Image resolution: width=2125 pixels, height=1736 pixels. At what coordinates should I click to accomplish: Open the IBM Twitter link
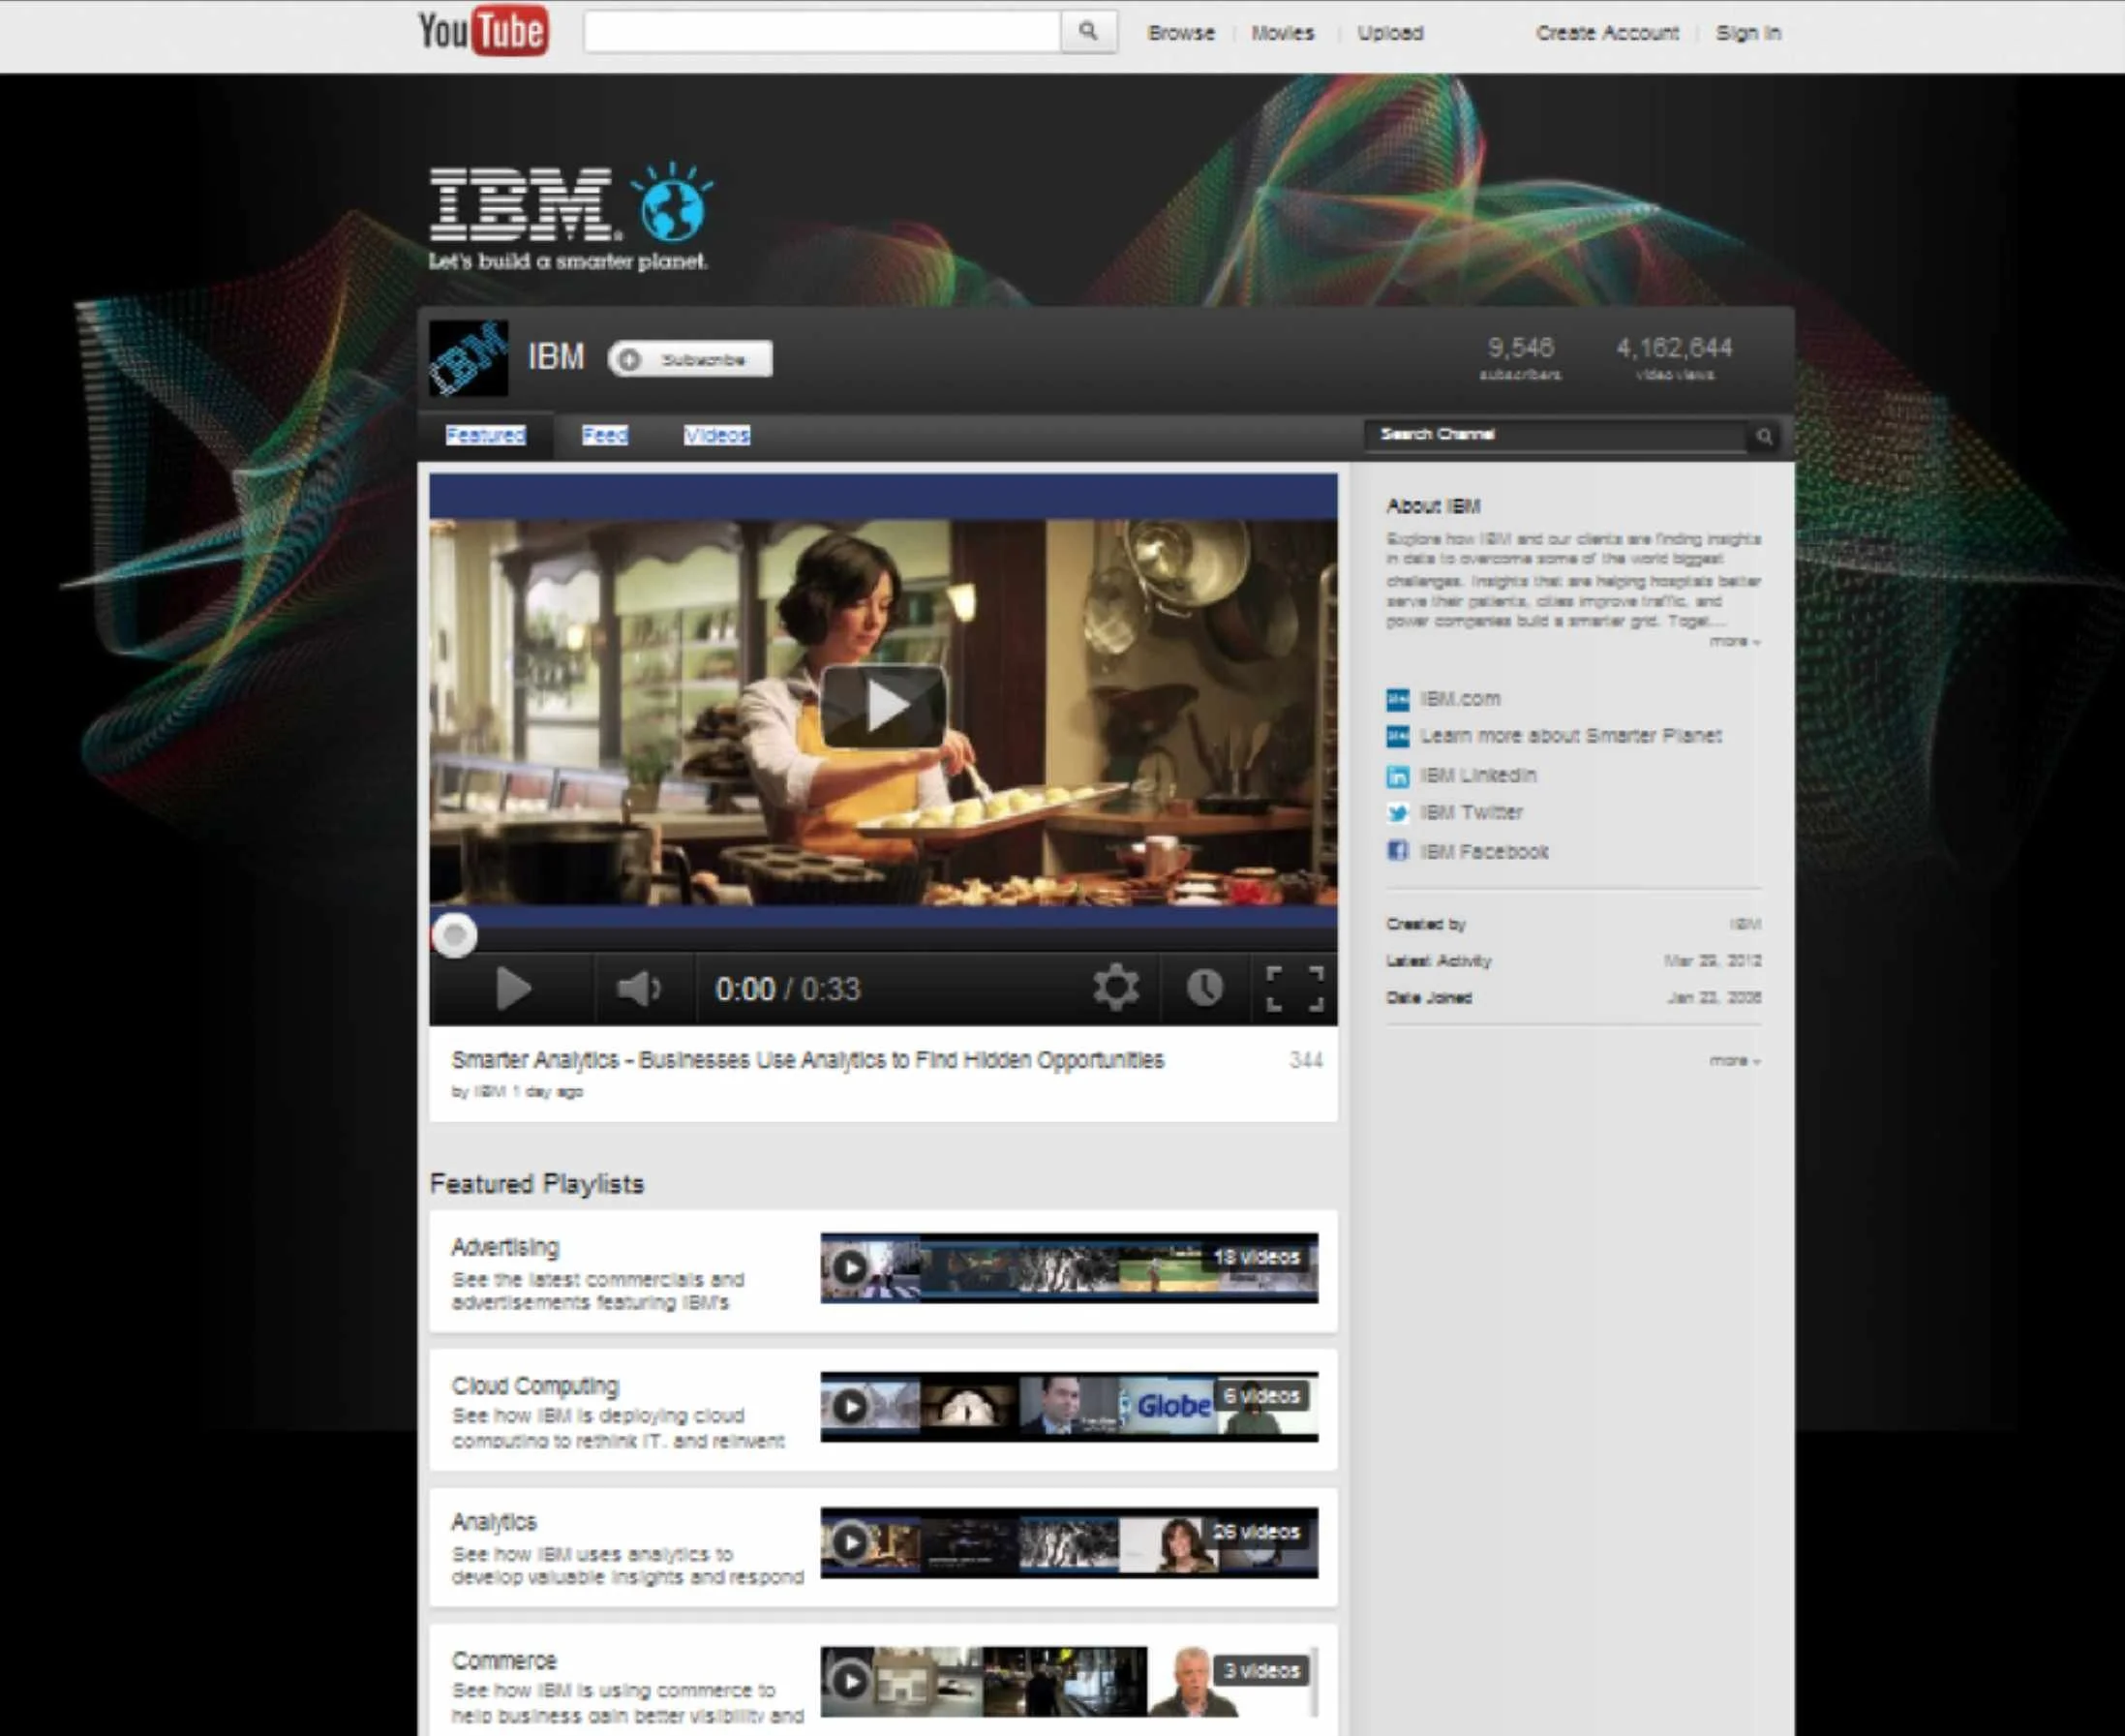[1471, 813]
